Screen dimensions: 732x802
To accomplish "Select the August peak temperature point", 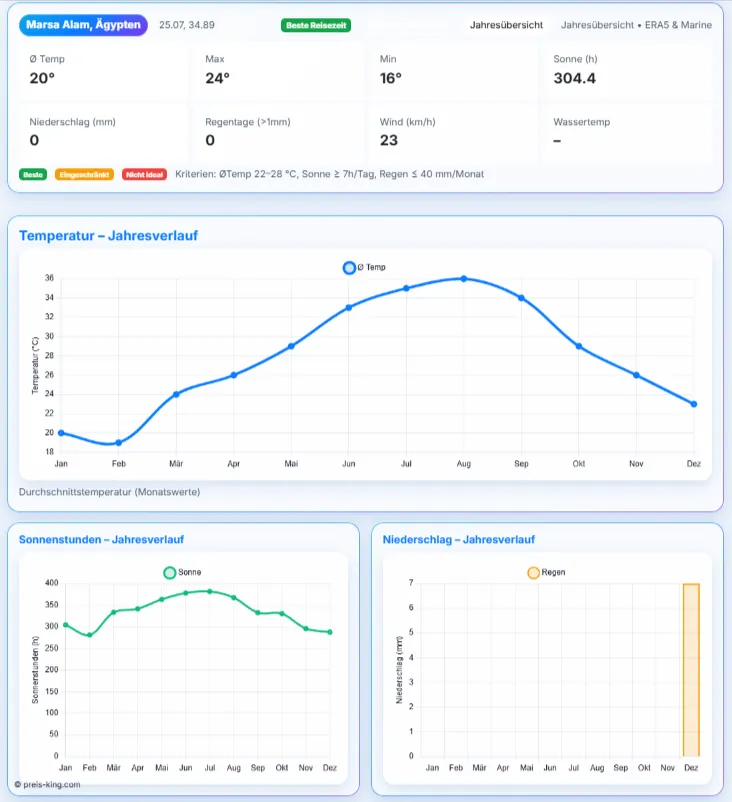I will tap(463, 279).
